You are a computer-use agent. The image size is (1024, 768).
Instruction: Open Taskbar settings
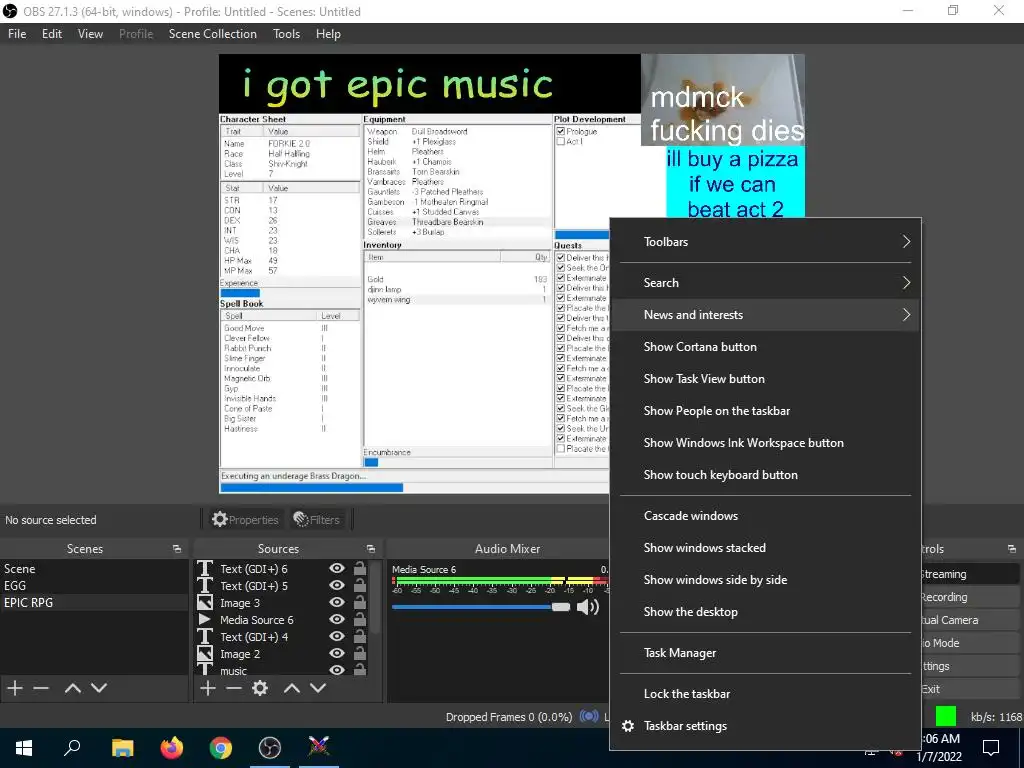765,726
